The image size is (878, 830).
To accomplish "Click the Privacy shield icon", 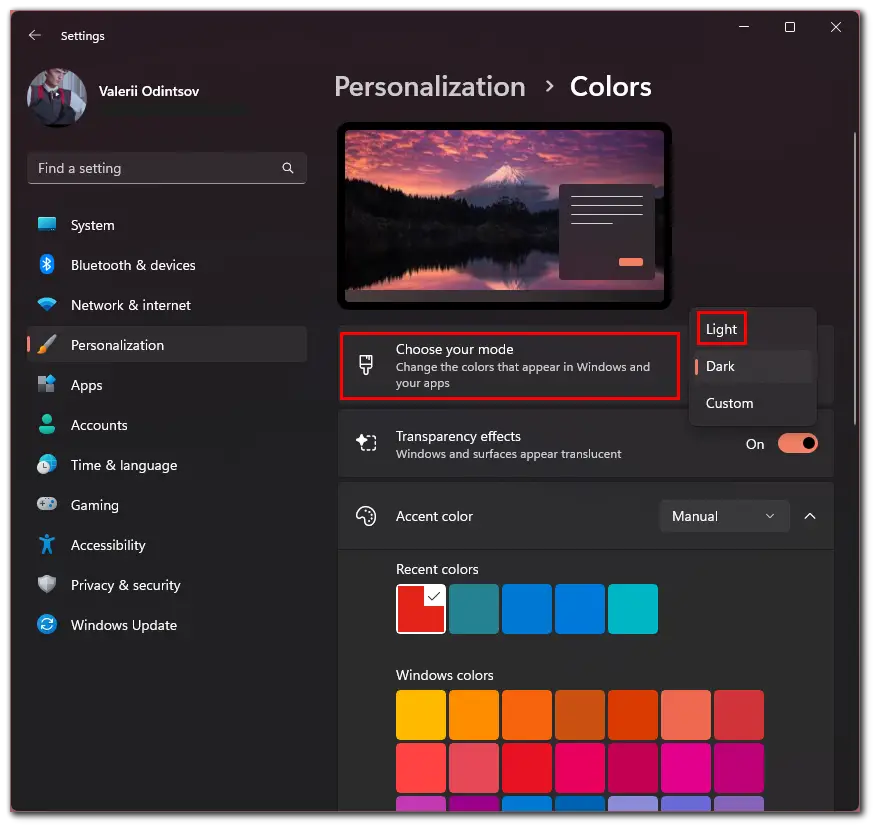I will click(47, 584).
